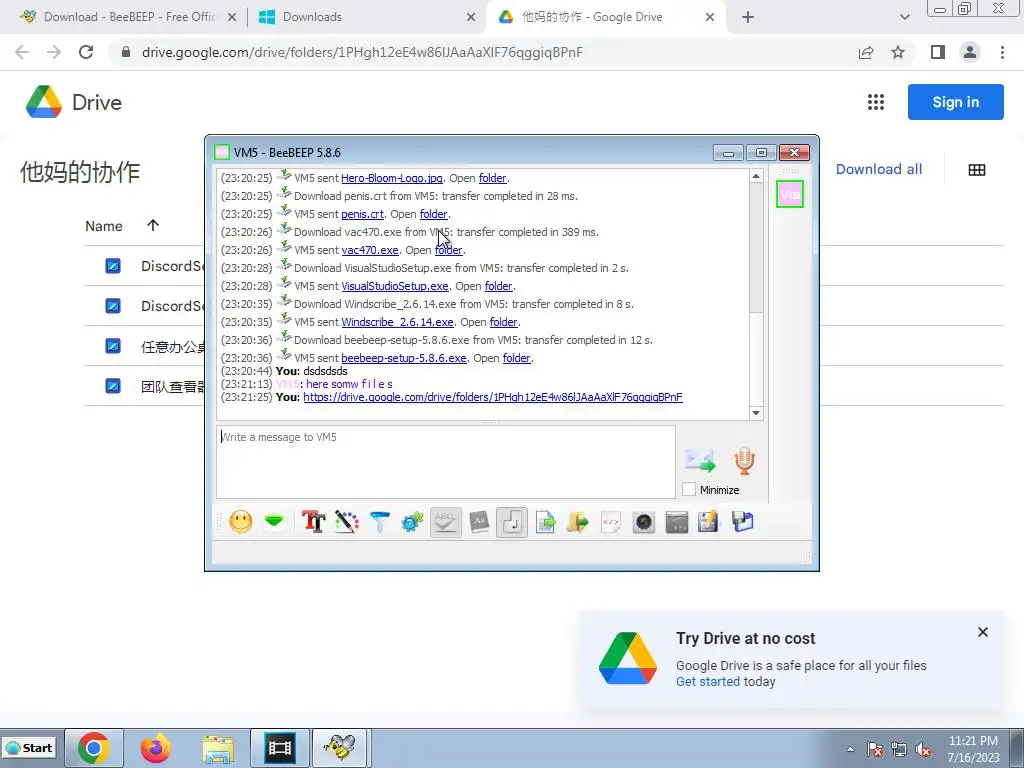Click the dark gray toolbar icon beside the camera
Image resolution: width=1024 pixels, height=768 pixels.
tap(677, 522)
